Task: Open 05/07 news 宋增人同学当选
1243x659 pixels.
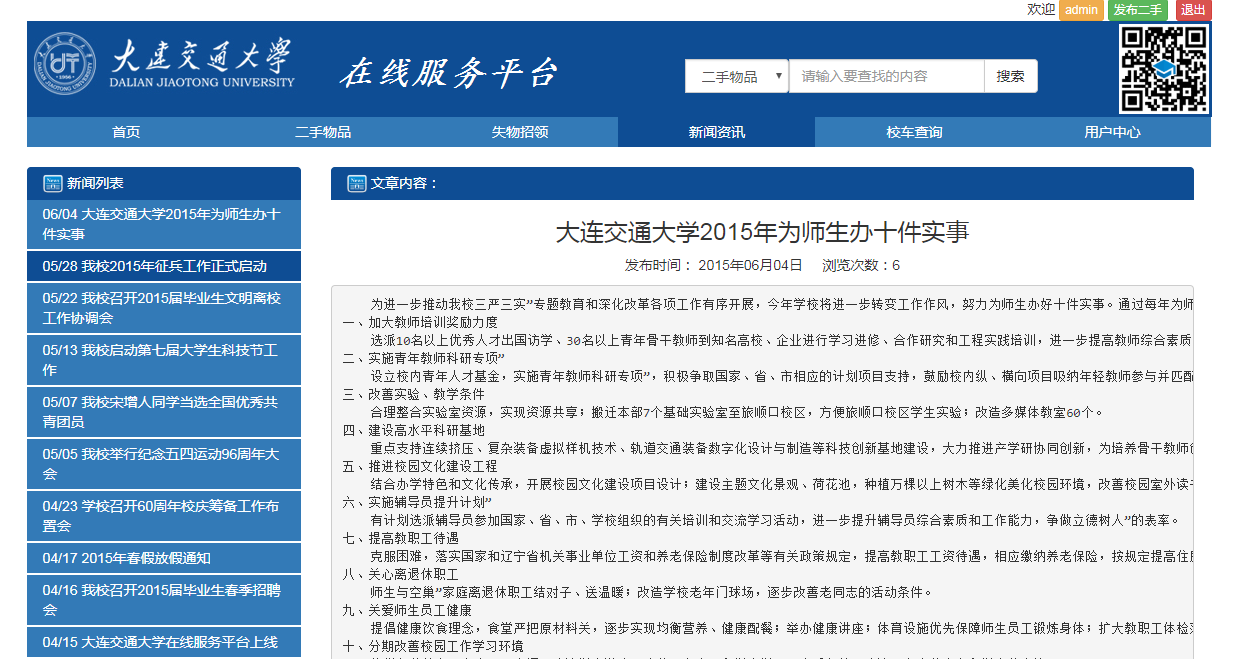Action: point(164,412)
